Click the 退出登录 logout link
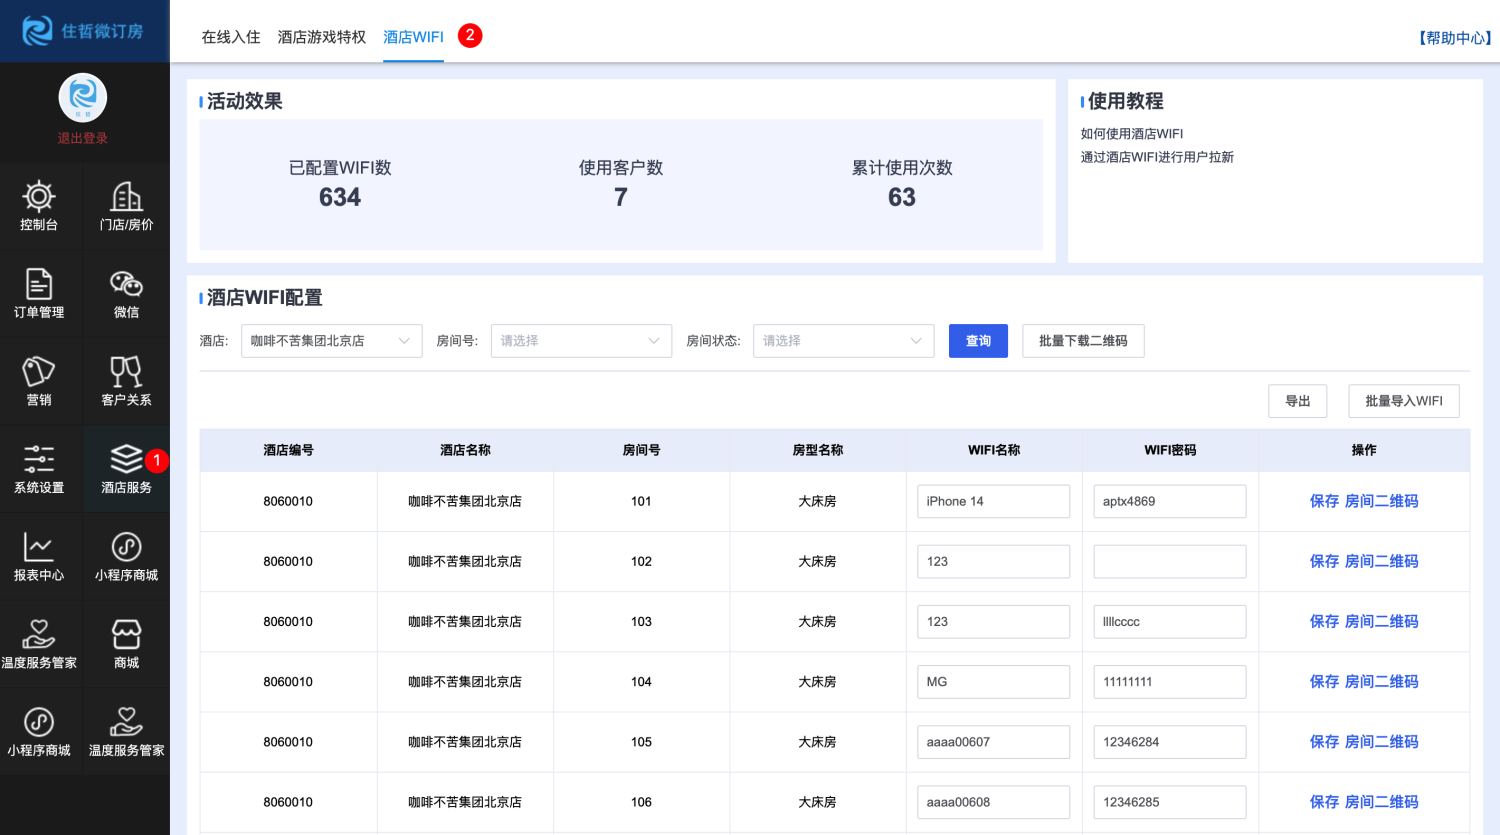The width and height of the screenshot is (1500, 835). tap(83, 138)
